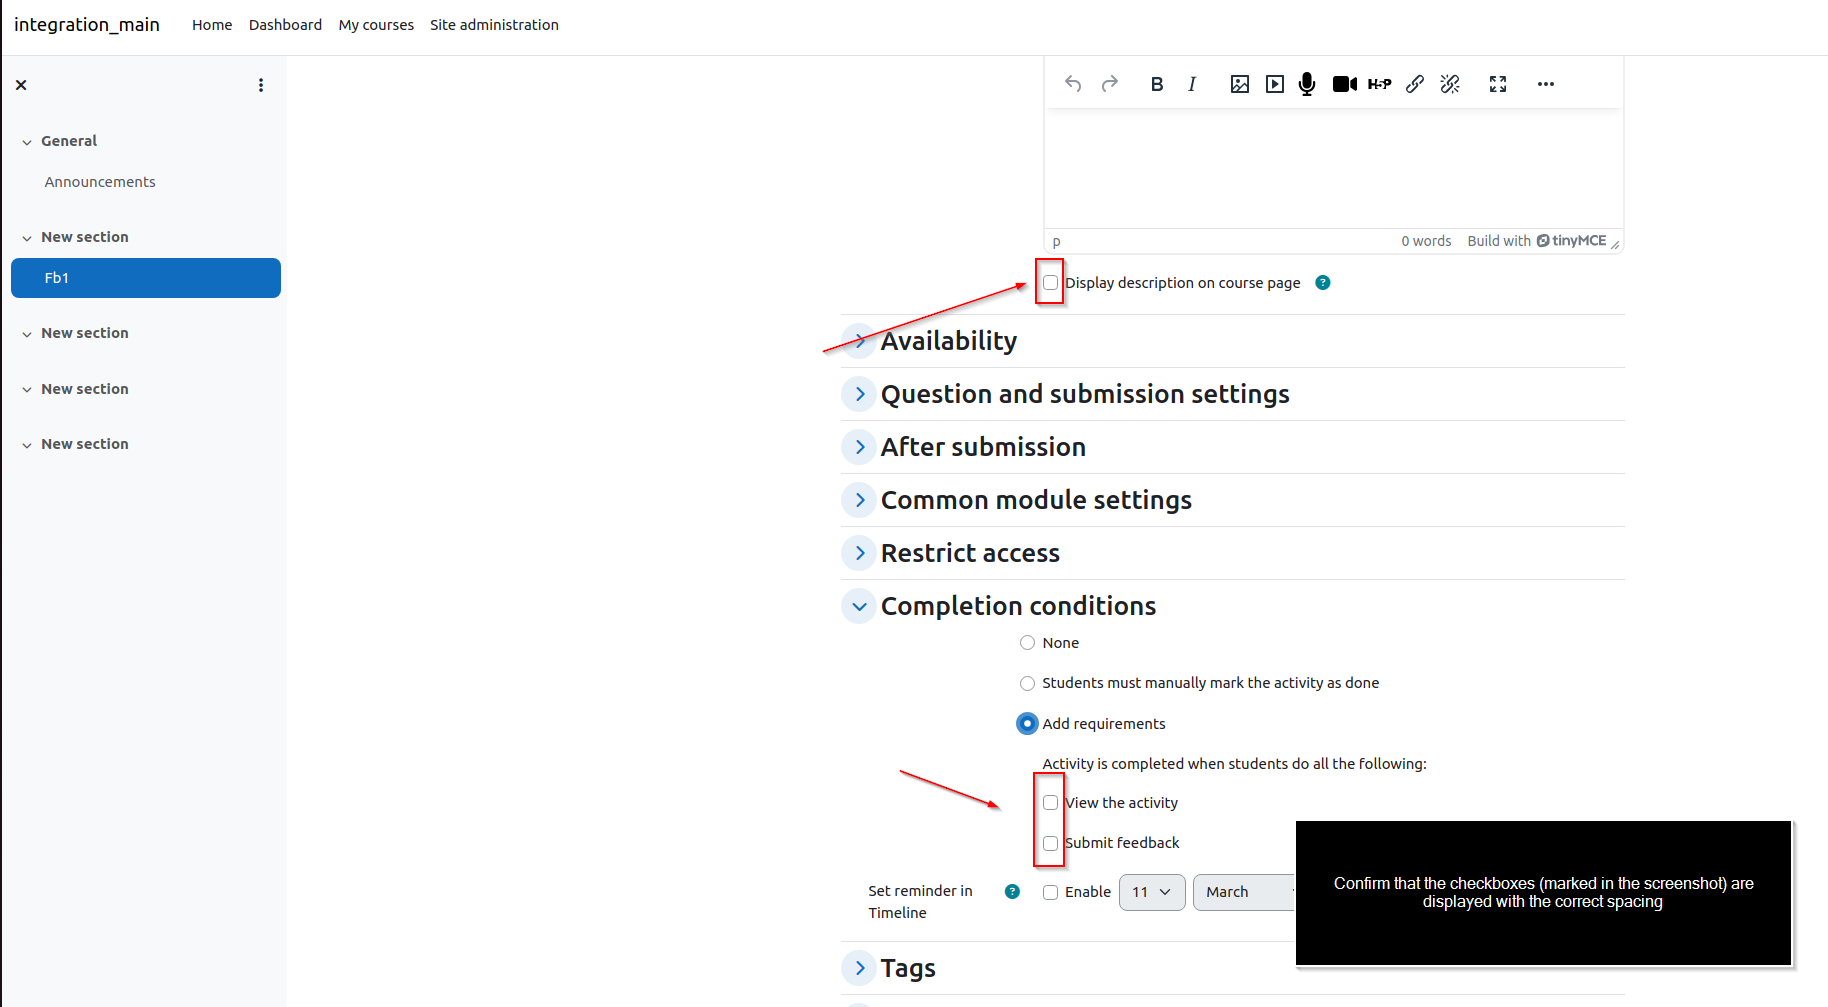Viewport: 1828px width, 1007px height.
Task: Expand the After submission section
Action: (859, 447)
